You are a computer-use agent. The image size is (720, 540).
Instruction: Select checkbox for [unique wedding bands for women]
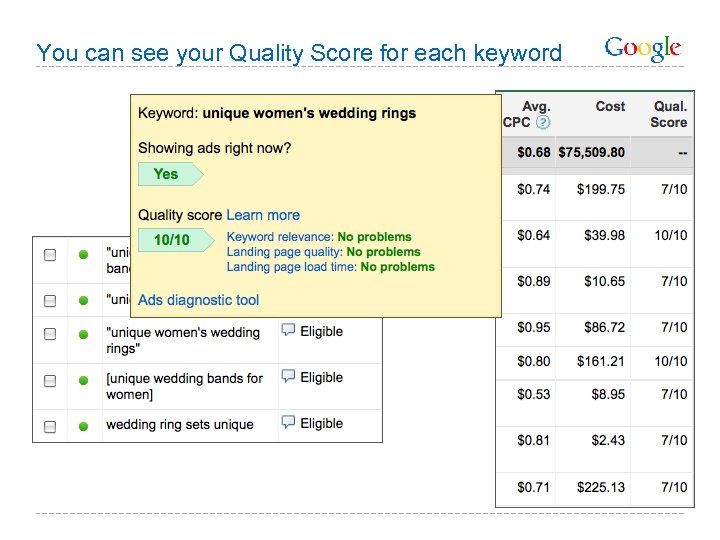[50, 381]
